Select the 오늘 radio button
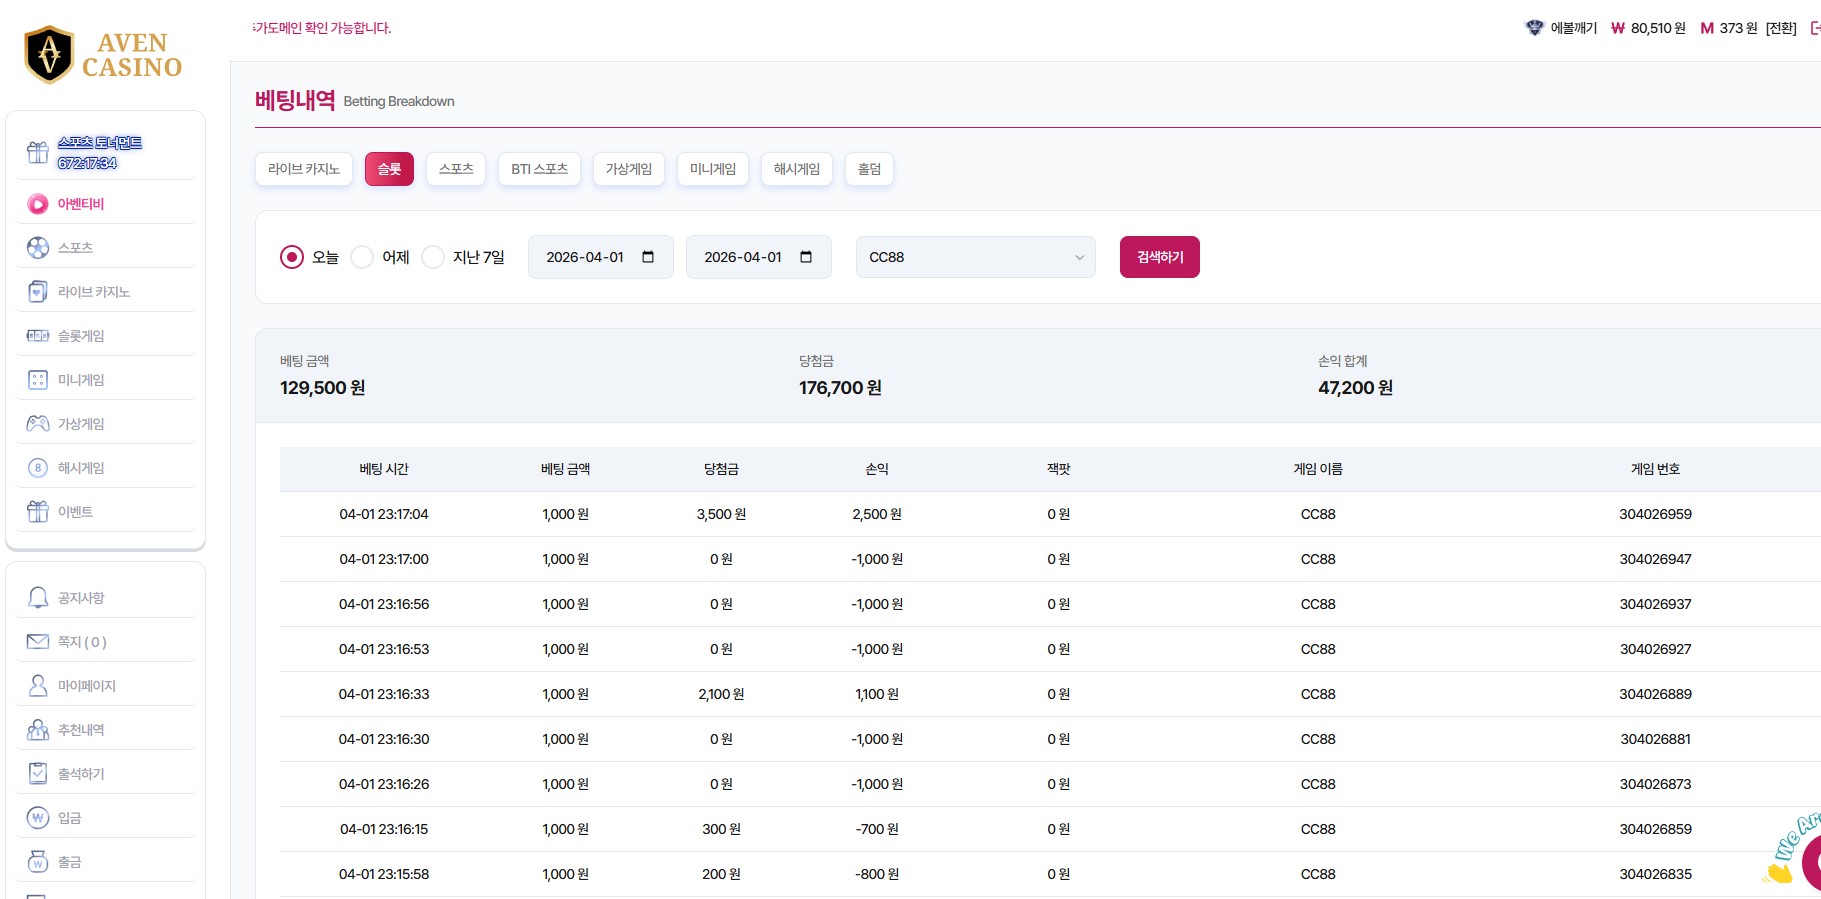The image size is (1821, 899). [292, 258]
